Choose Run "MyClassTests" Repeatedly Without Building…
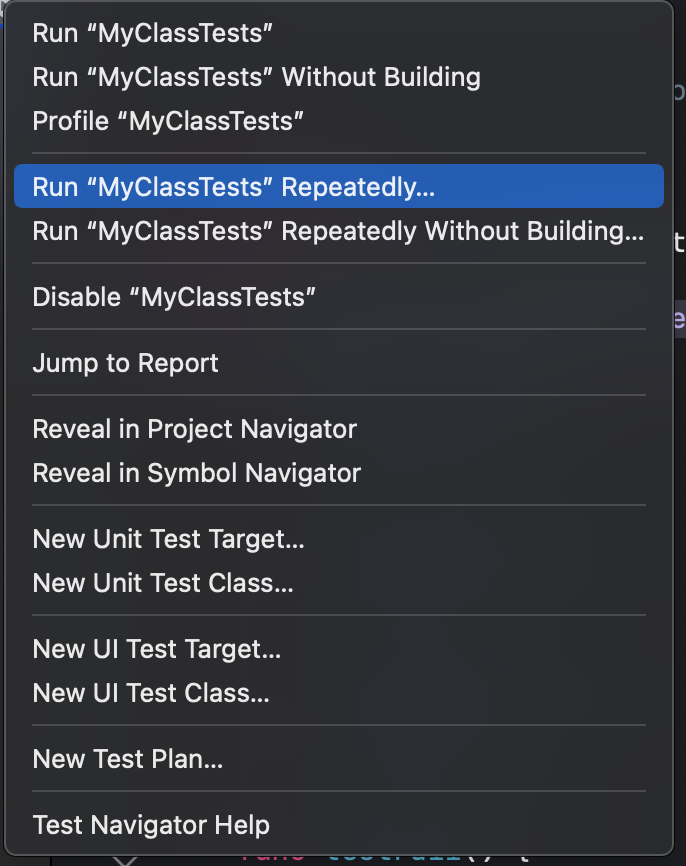Screen dimensions: 686x866 click(x=338, y=231)
